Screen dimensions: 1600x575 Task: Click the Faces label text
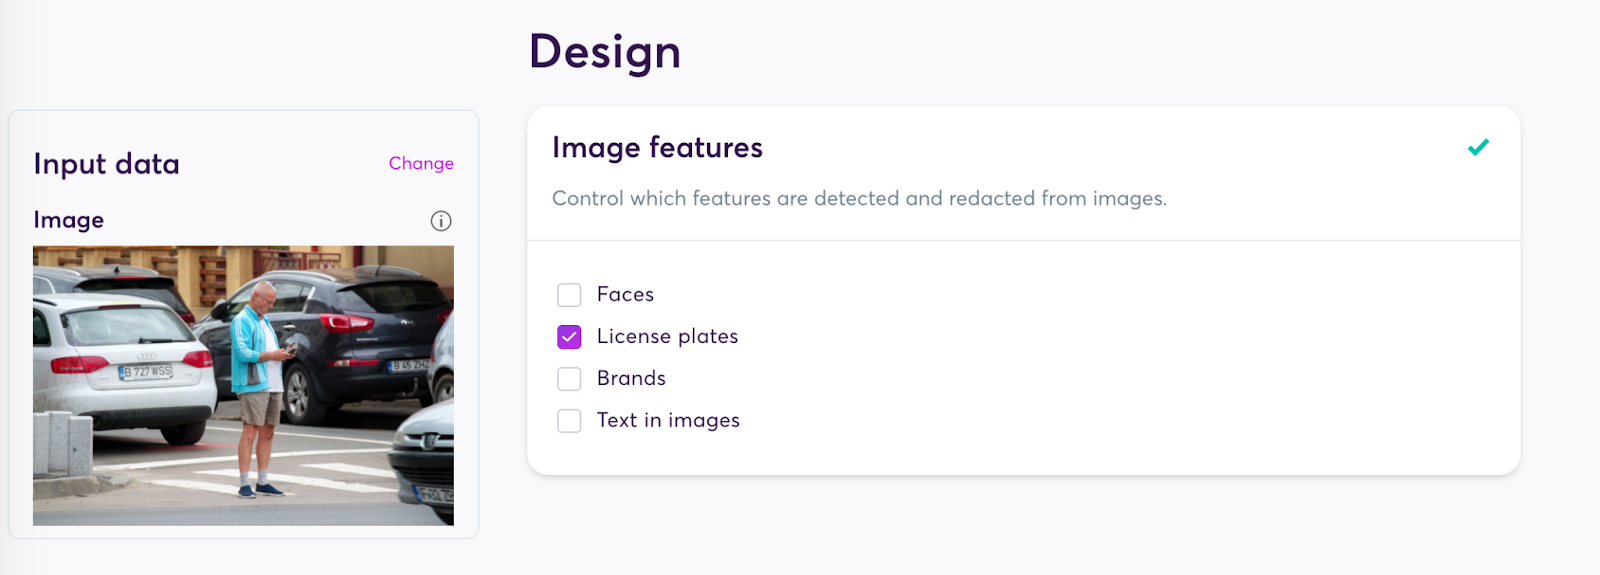(625, 294)
